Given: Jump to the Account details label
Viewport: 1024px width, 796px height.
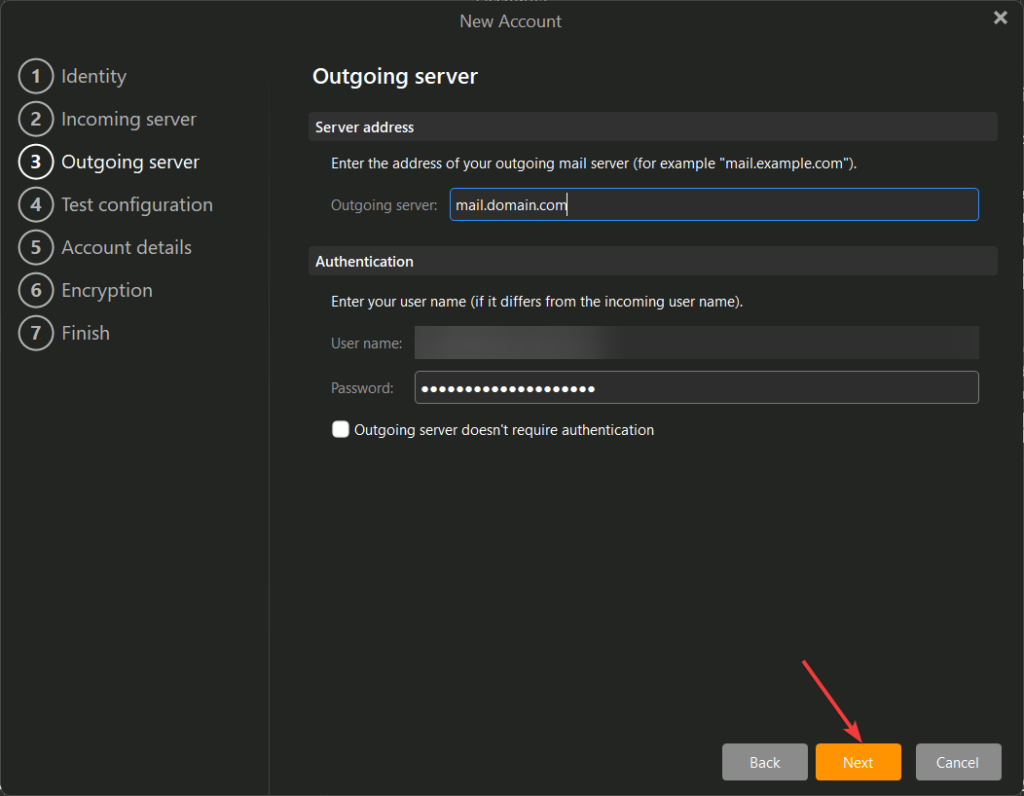Looking at the screenshot, I should click(x=126, y=248).
